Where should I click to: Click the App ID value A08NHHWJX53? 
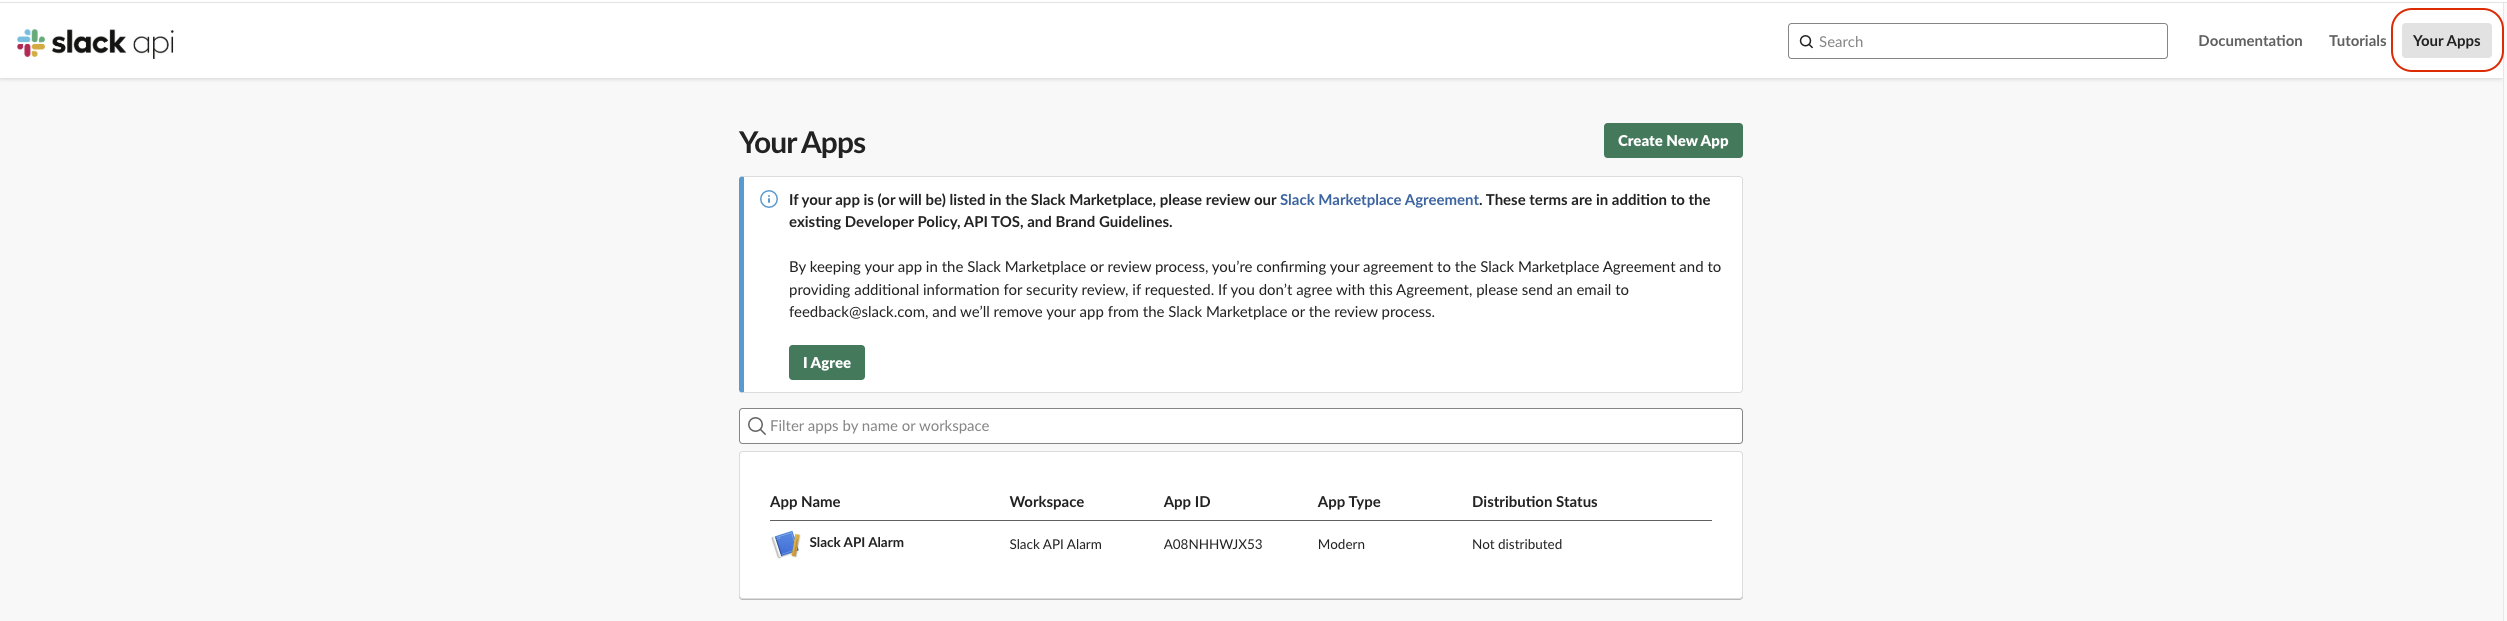1212,544
